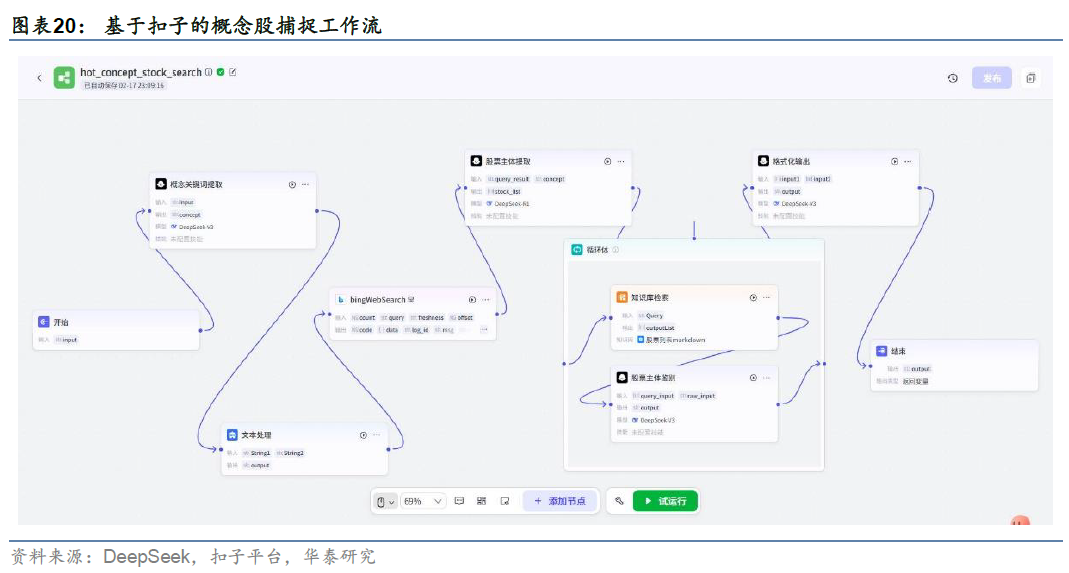
Task: Open the more menu on bingWebSearch node
Action: pos(486,299)
